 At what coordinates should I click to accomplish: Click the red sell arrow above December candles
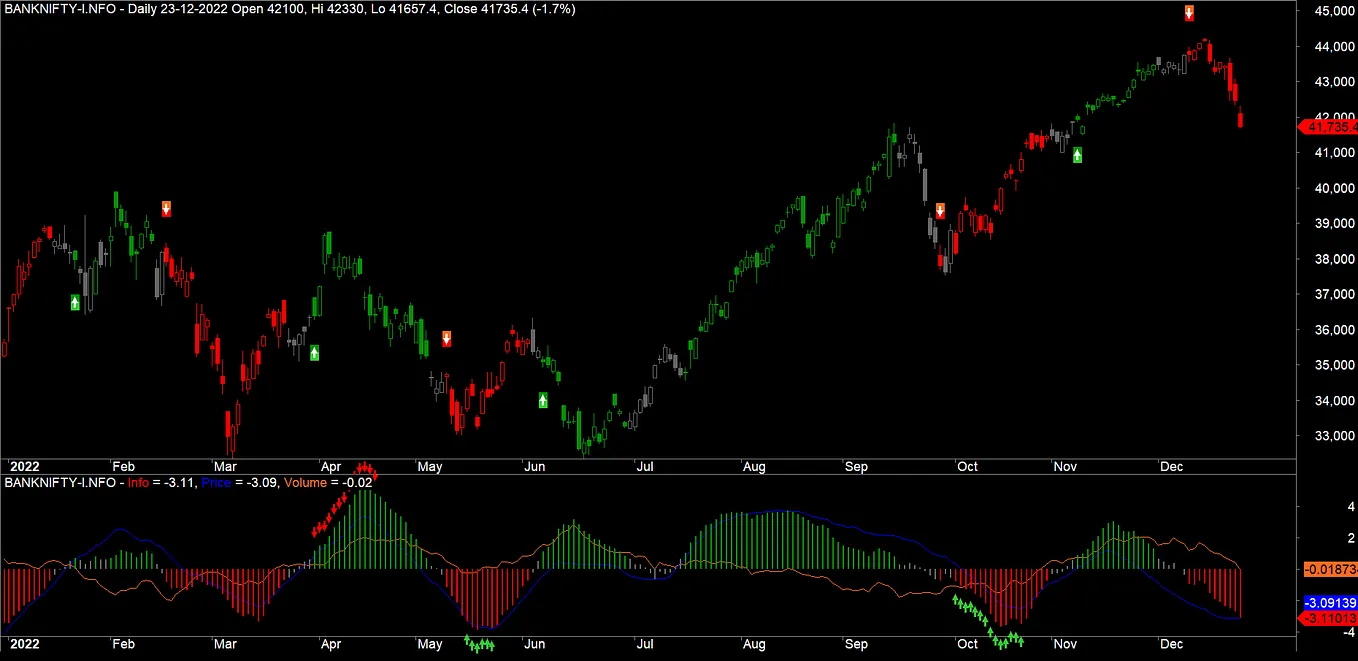pos(1189,13)
